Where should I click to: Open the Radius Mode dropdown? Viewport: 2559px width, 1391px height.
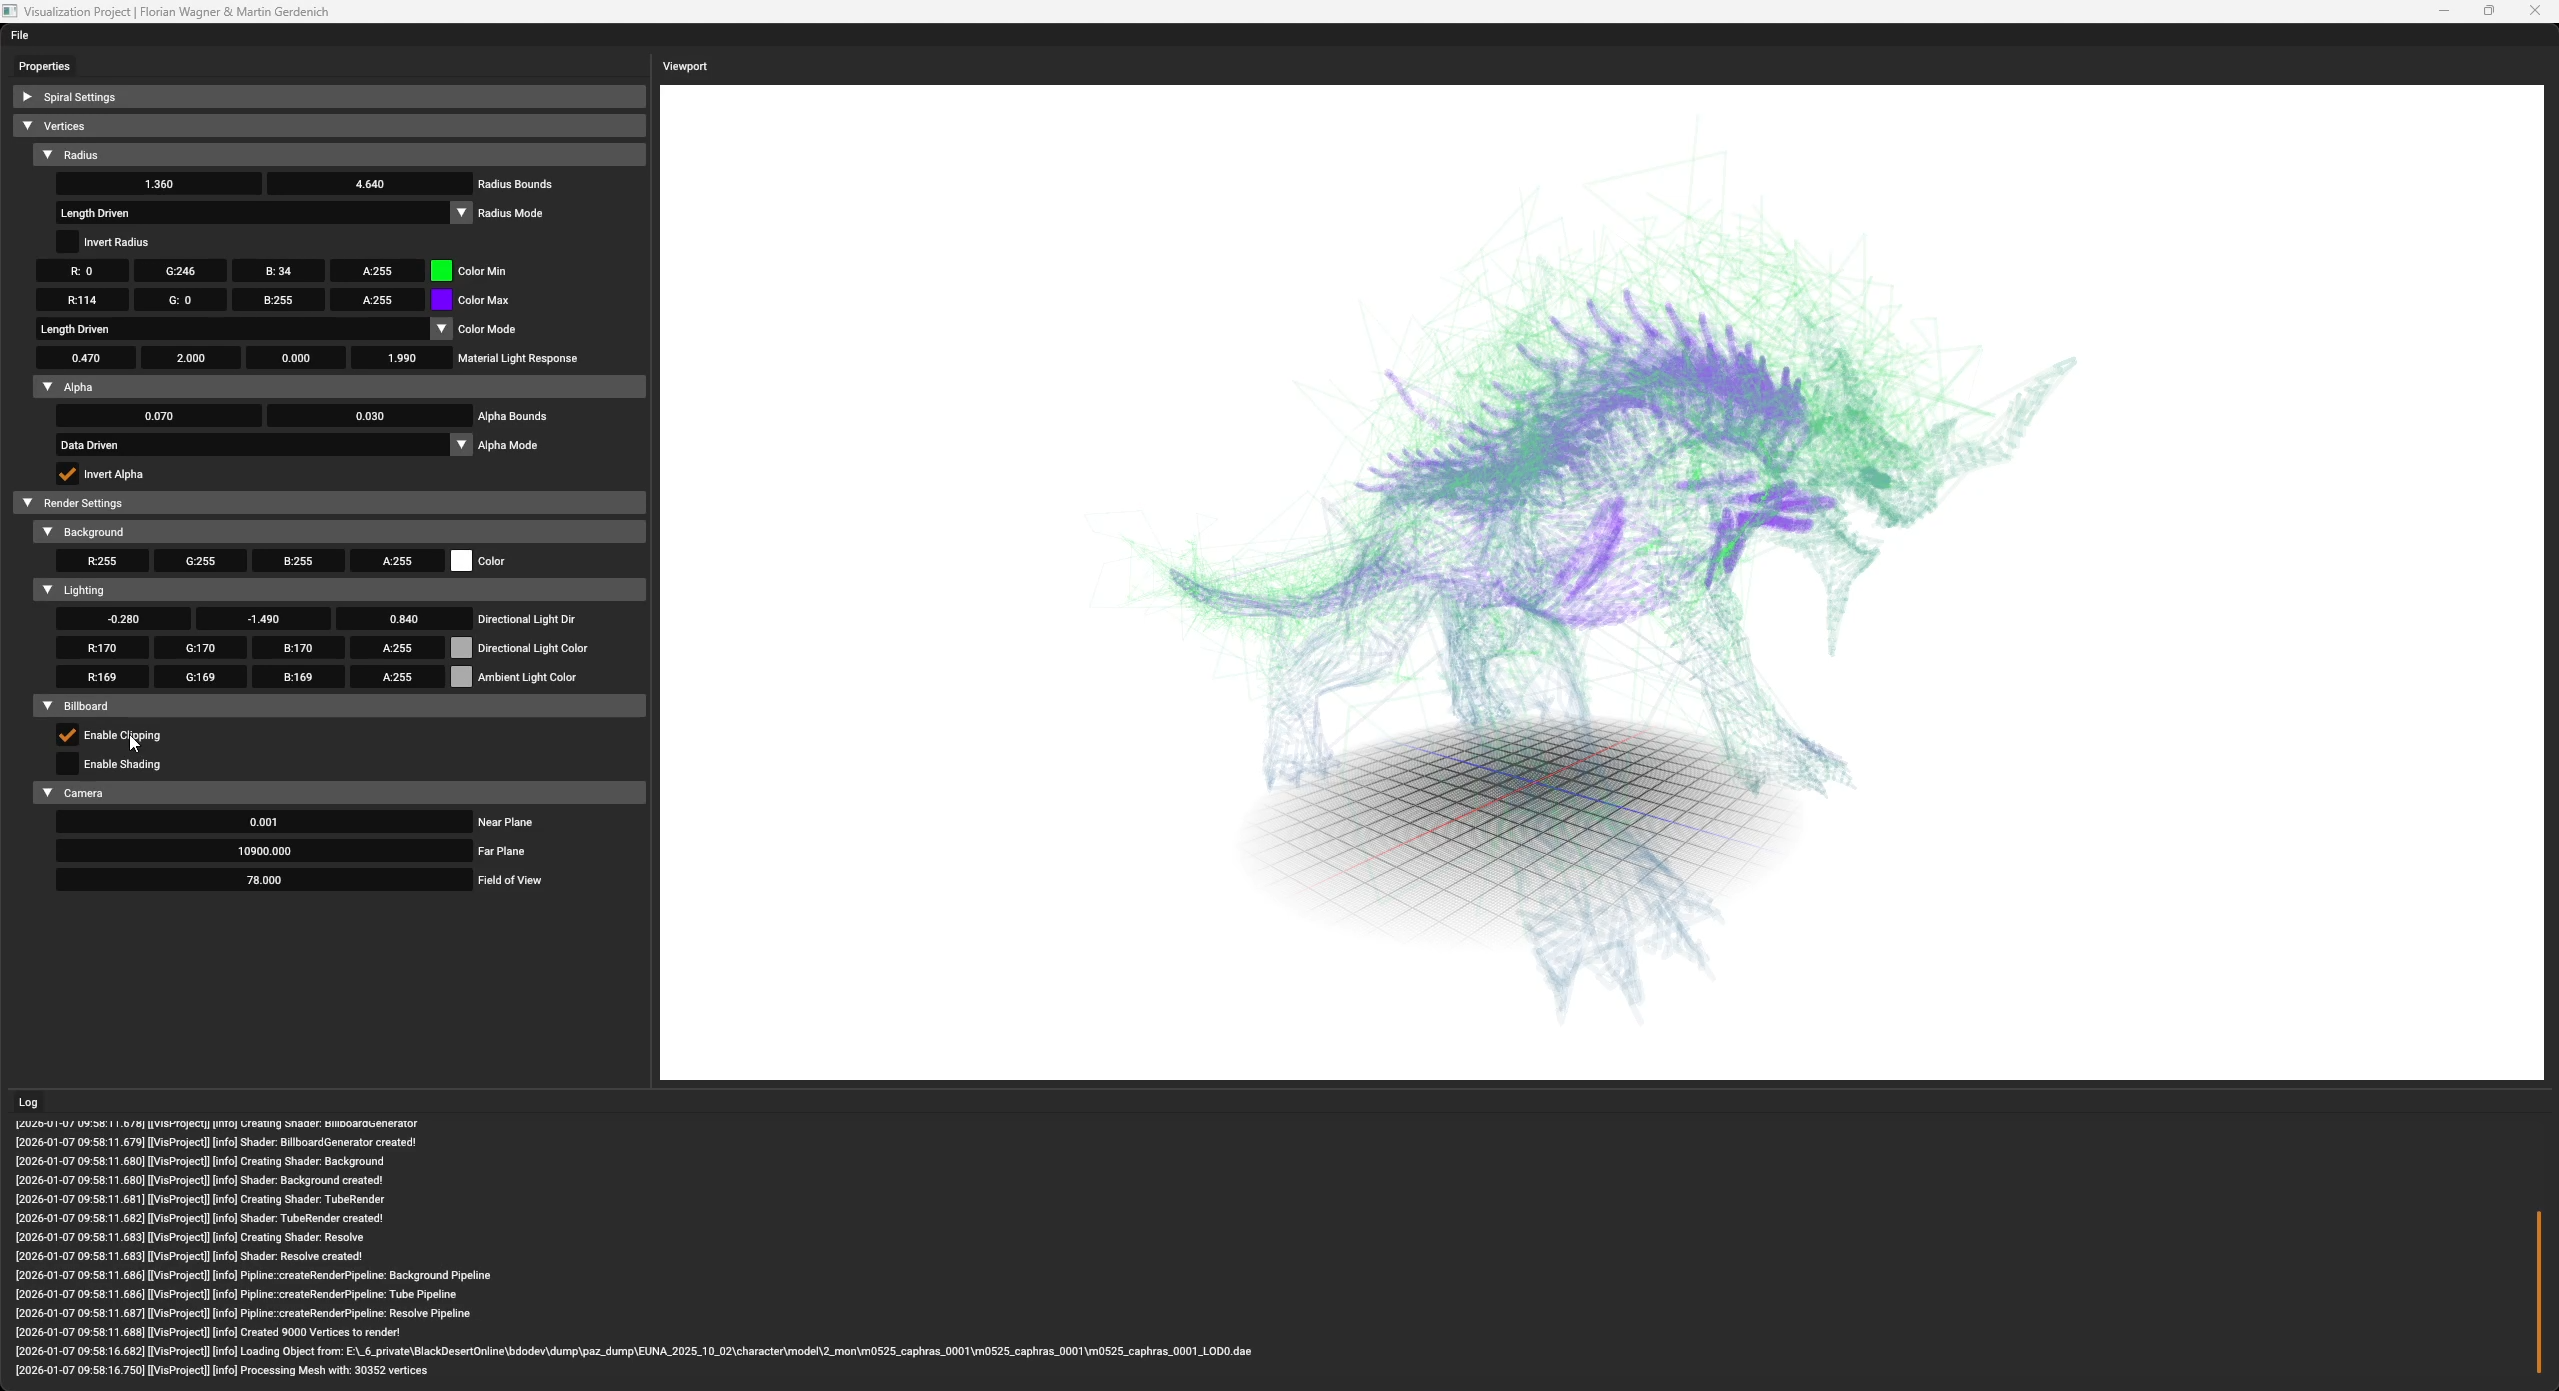click(x=461, y=213)
